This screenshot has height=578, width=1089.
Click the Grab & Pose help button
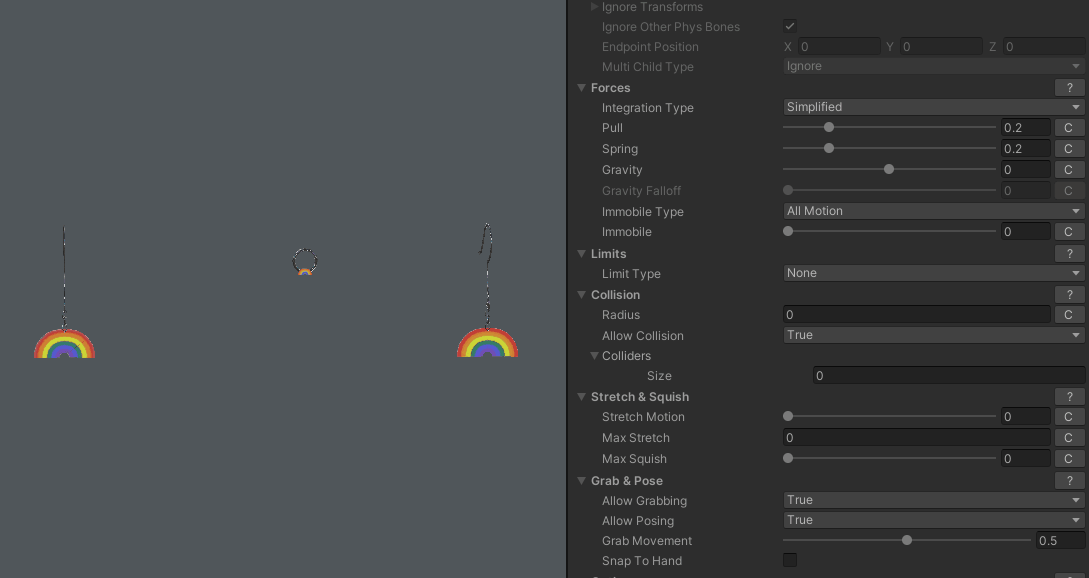click(x=1069, y=481)
